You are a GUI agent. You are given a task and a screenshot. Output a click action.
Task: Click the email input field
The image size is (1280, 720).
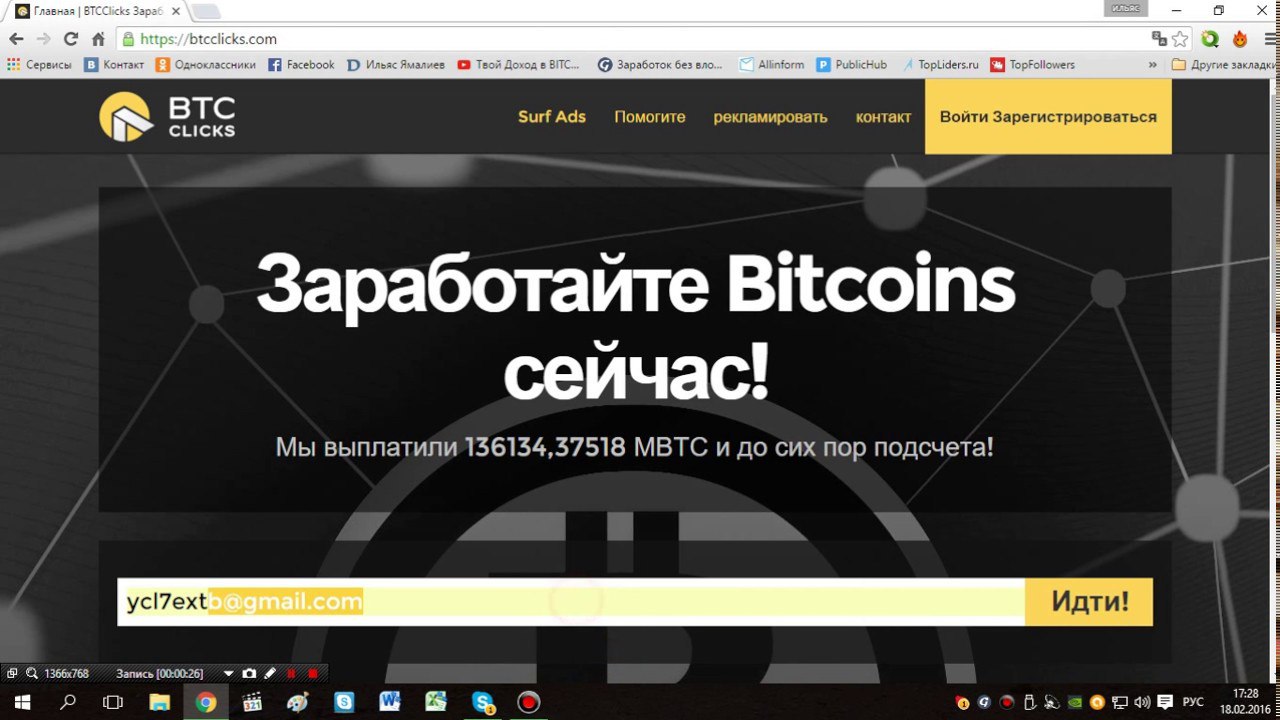click(x=571, y=602)
